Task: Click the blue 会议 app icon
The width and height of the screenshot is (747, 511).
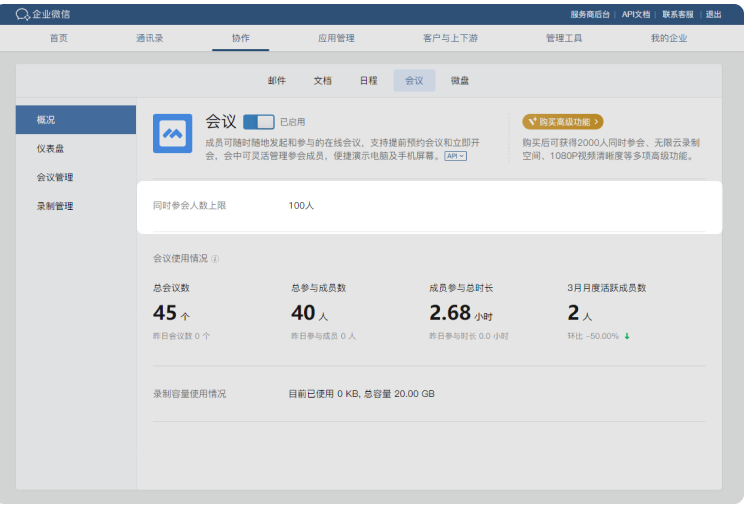Action: 172,133
